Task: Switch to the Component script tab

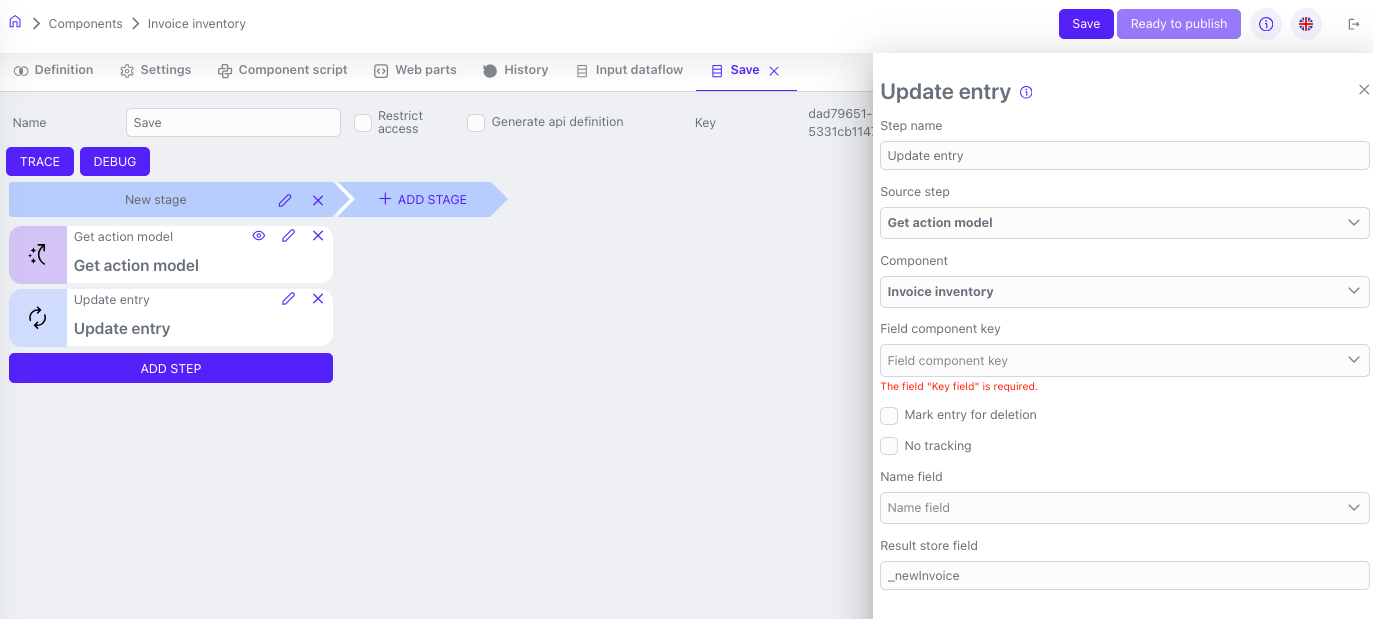Action: [x=283, y=70]
